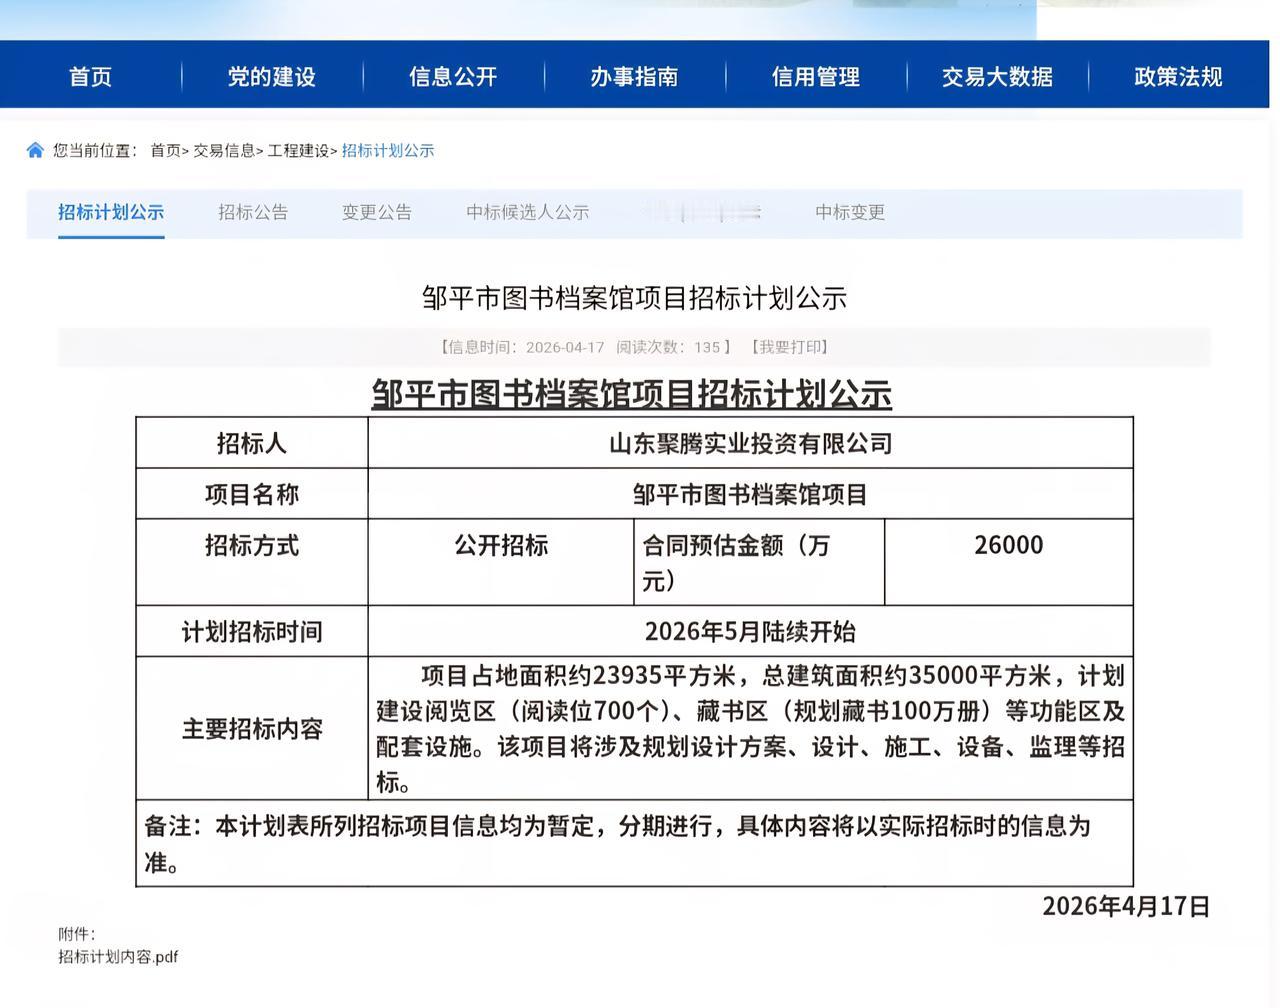
Task: Click the 邹平市图书档案馆项目 table cell
Action: (751, 494)
